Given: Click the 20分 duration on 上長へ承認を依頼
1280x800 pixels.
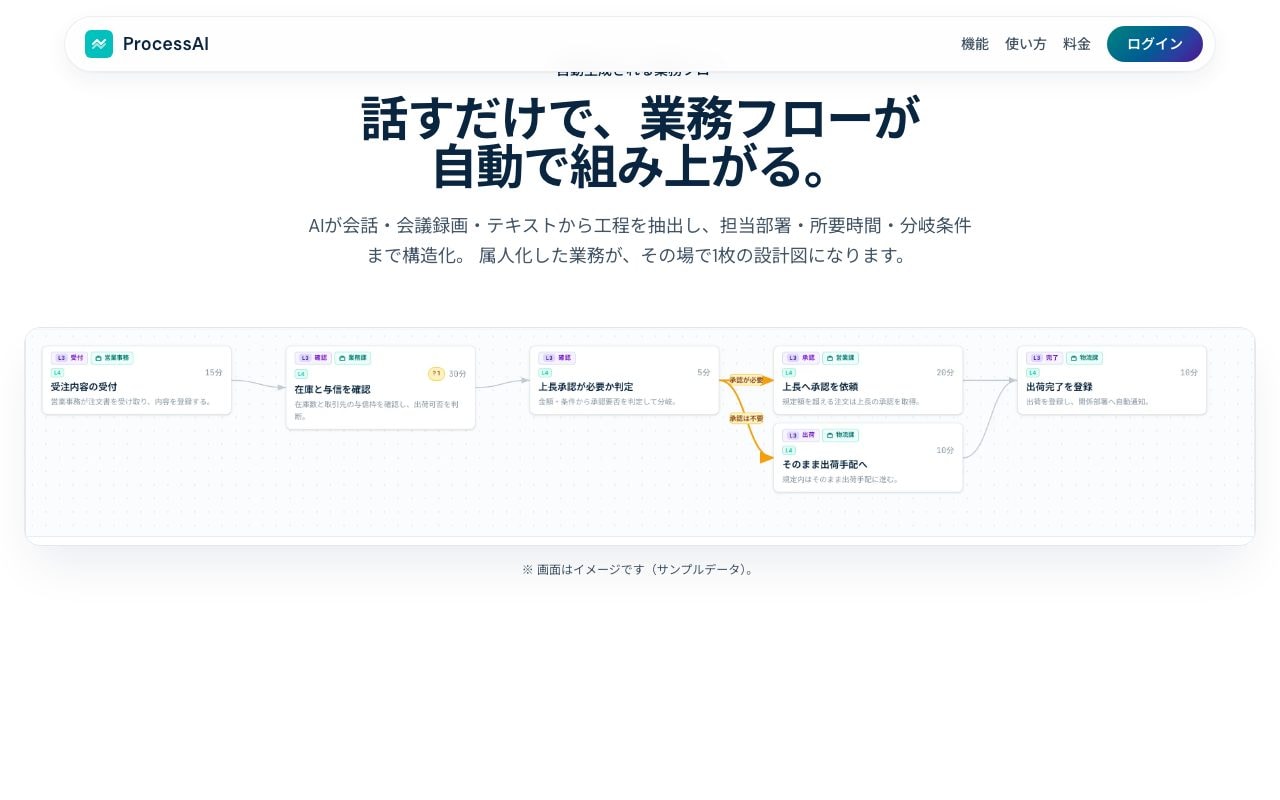Looking at the screenshot, I should coord(946,372).
